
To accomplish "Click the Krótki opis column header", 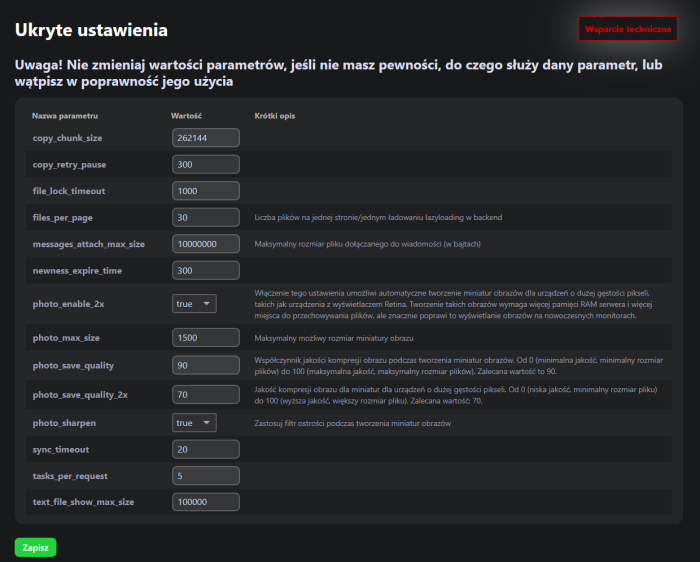I will click(x=274, y=116).
